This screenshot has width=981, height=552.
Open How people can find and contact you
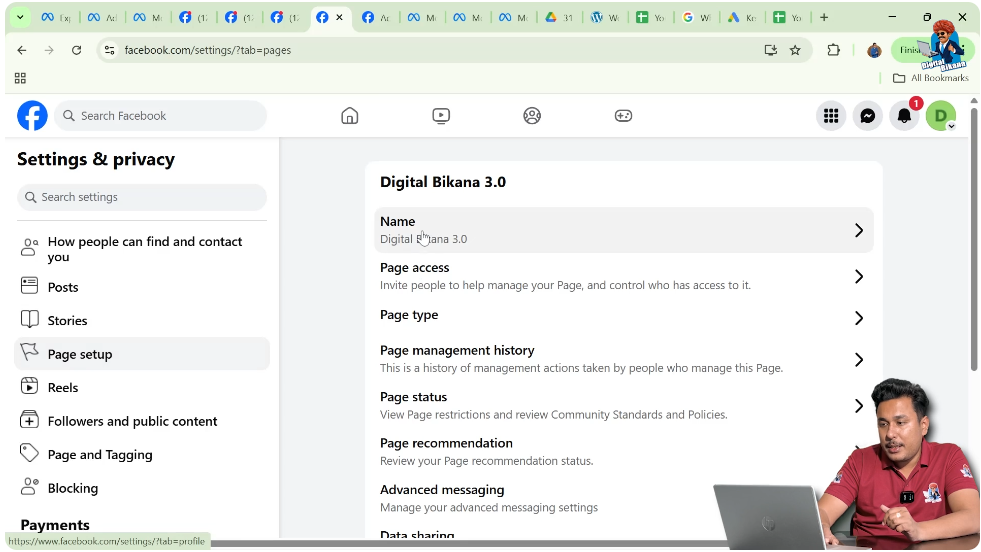click(142, 249)
